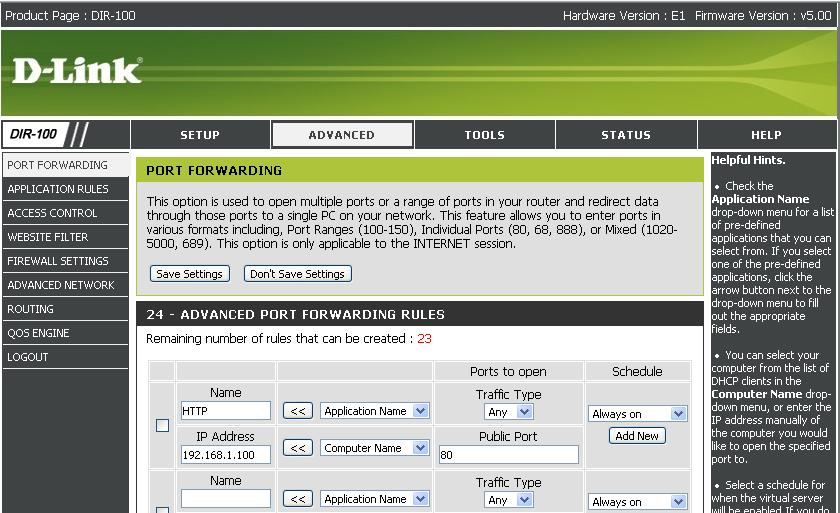Image resolution: width=840 pixels, height=513 pixels.
Task: Click Hardware Version : E1 text
Action: click(624, 16)
